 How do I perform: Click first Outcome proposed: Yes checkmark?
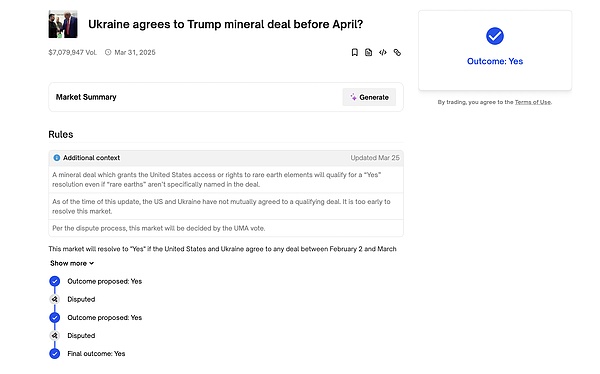[55, 281]
